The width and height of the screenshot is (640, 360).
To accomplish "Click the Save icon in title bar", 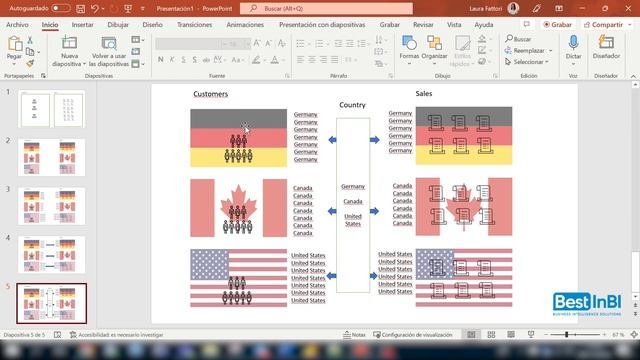I will tap(81, 8).
